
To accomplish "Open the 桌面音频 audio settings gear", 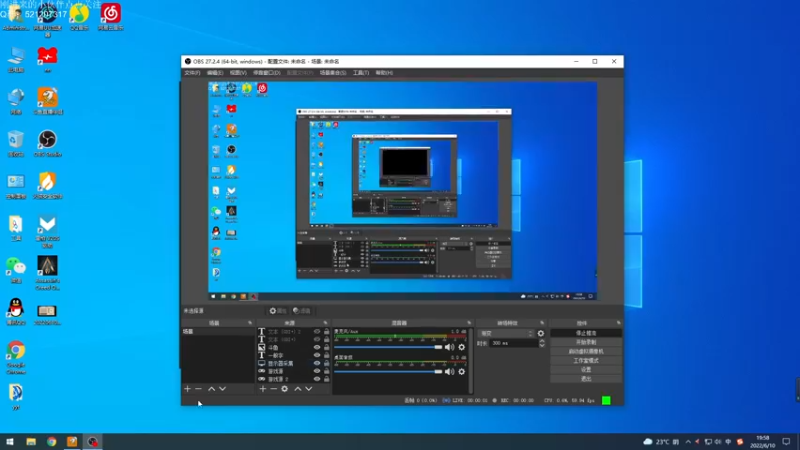I will (x=461, y=371).
